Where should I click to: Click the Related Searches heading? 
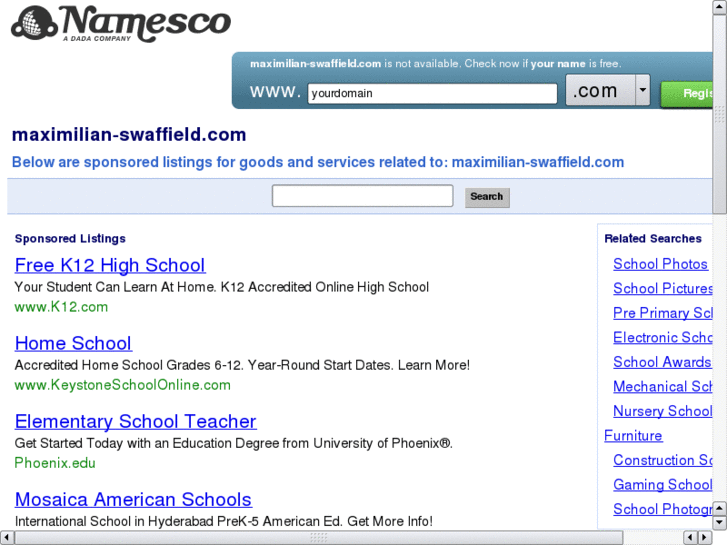tap(653, 238)
